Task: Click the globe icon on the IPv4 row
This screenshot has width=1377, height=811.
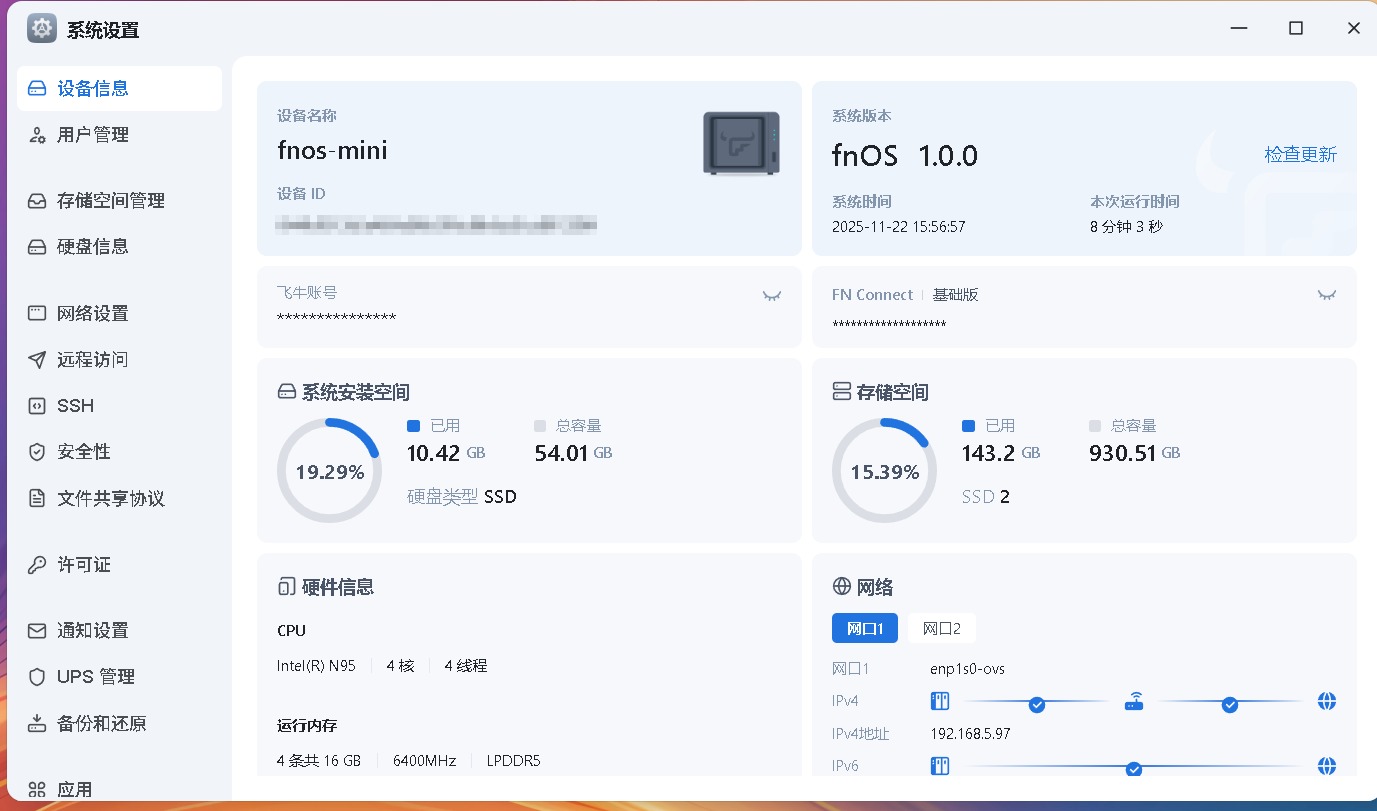Action: (x=1326, y=703)
